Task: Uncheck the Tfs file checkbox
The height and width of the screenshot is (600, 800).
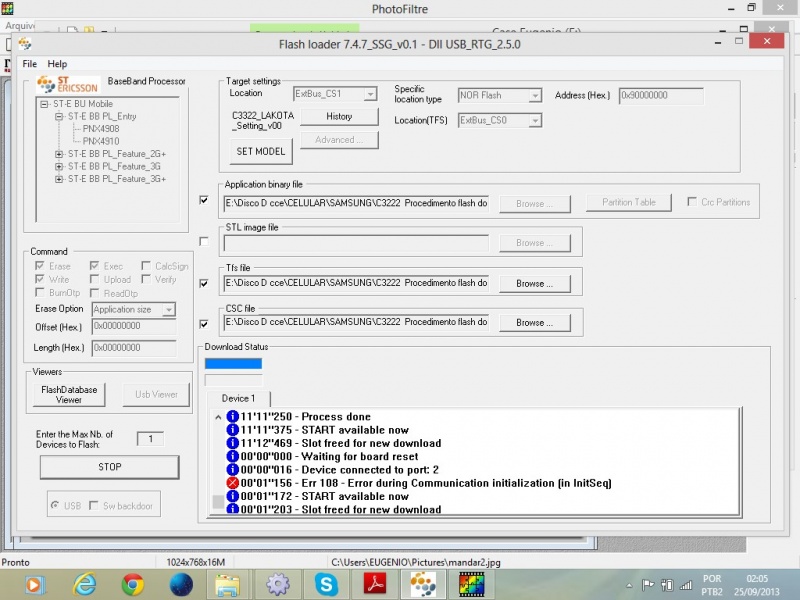Action: [204, 283]
